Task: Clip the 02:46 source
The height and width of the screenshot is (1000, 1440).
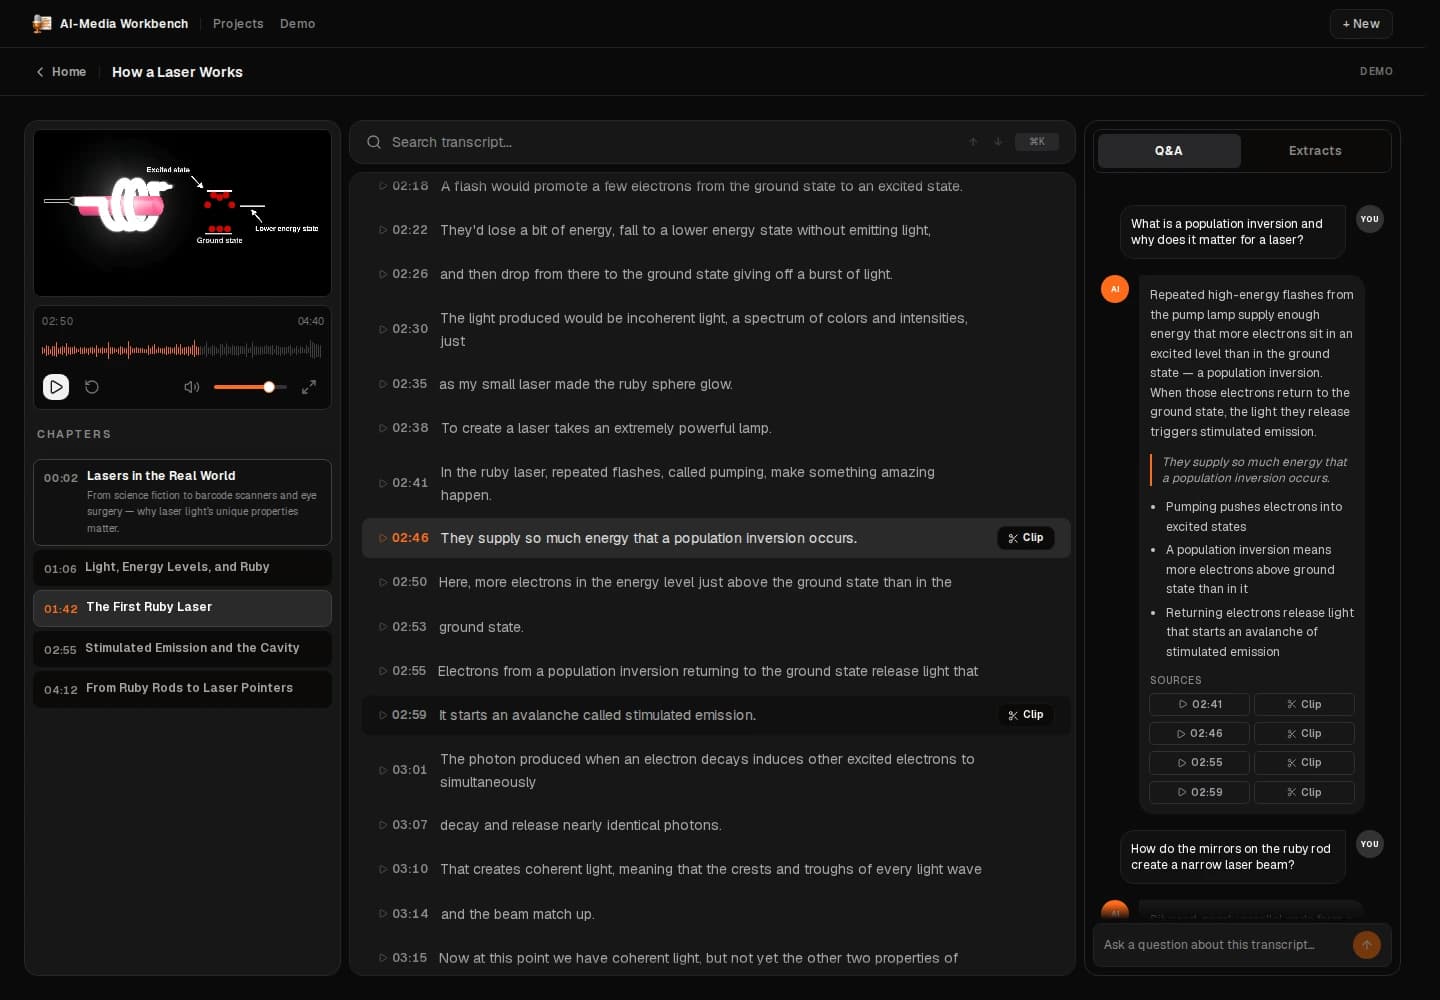Action: 1304,733
